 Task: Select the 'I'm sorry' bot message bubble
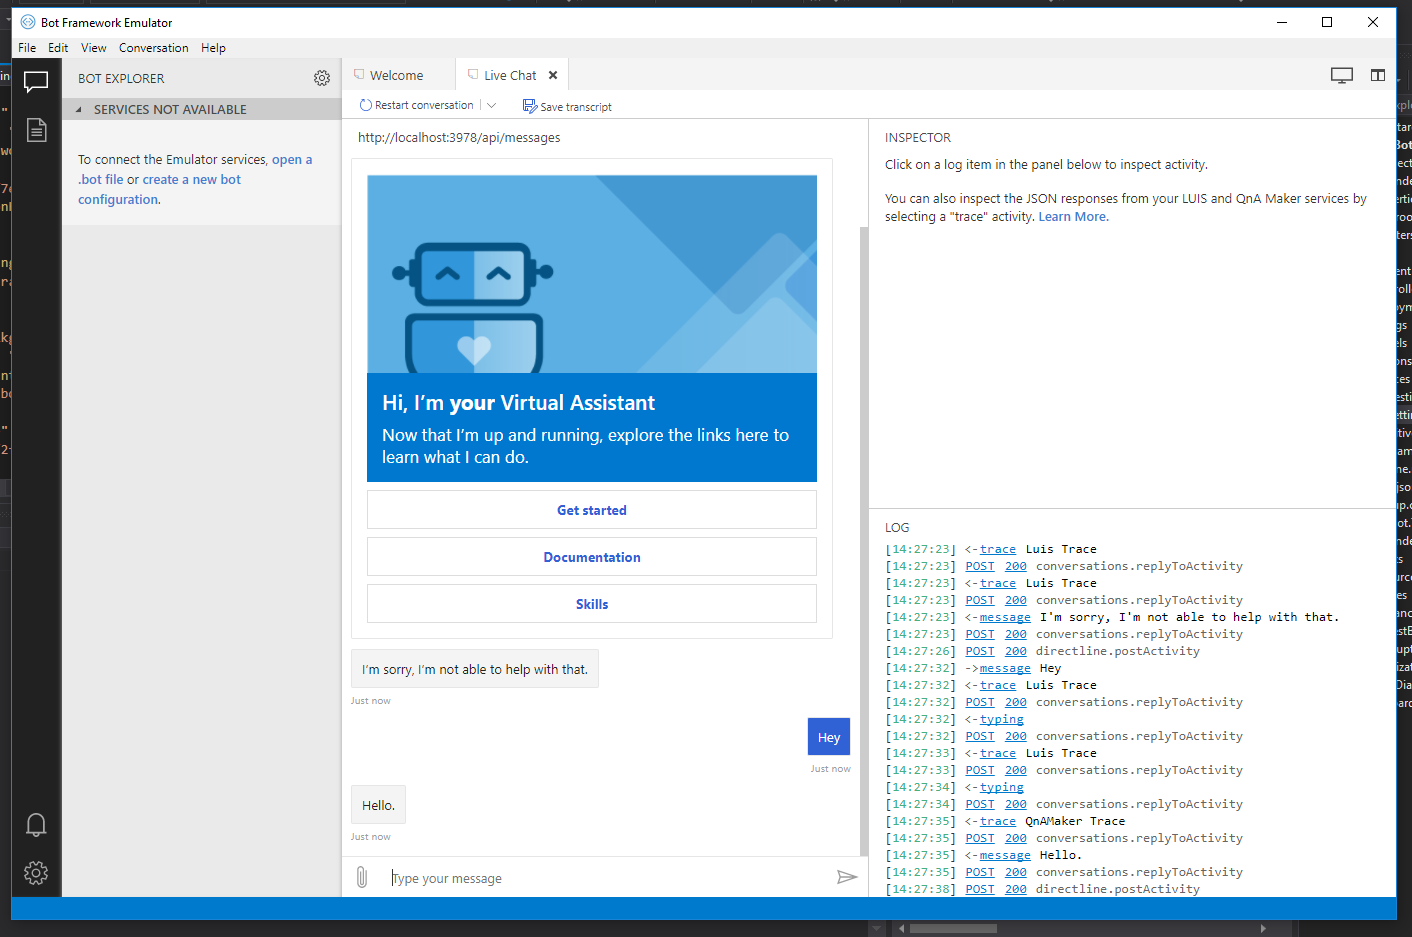tap(475, 669)
